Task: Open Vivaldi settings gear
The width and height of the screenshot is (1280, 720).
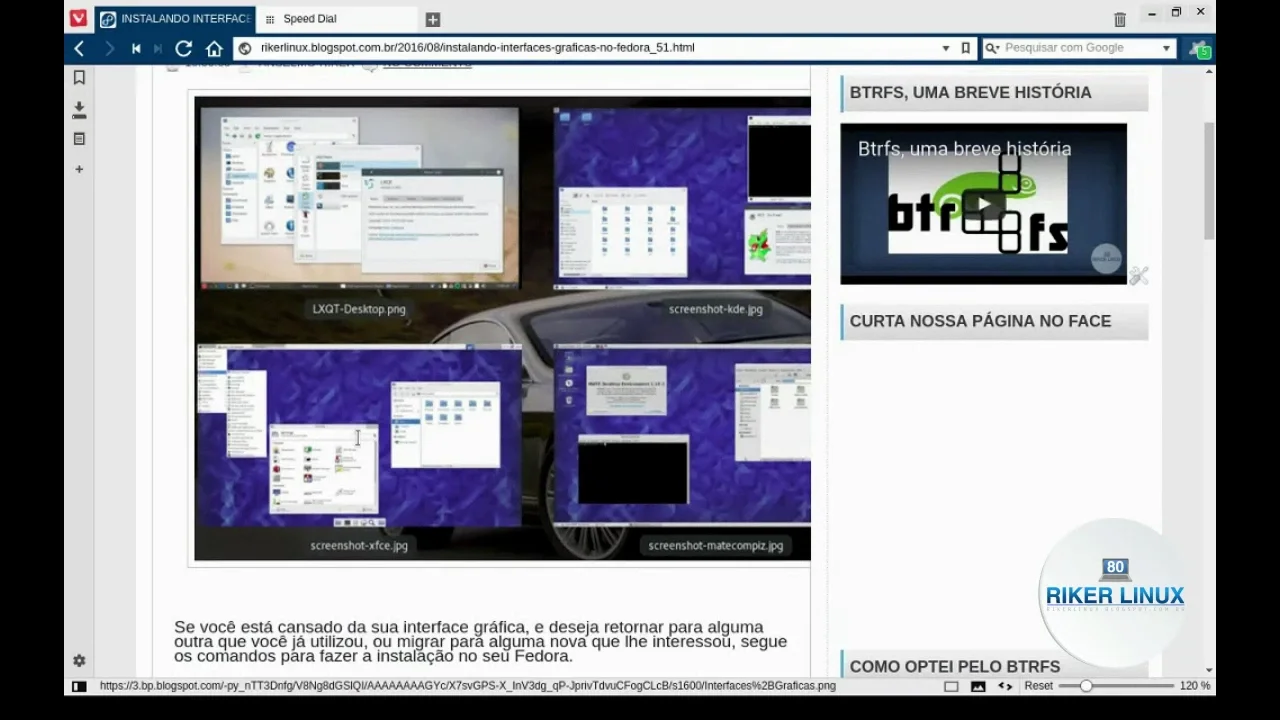Action: [x=79, y=661]
